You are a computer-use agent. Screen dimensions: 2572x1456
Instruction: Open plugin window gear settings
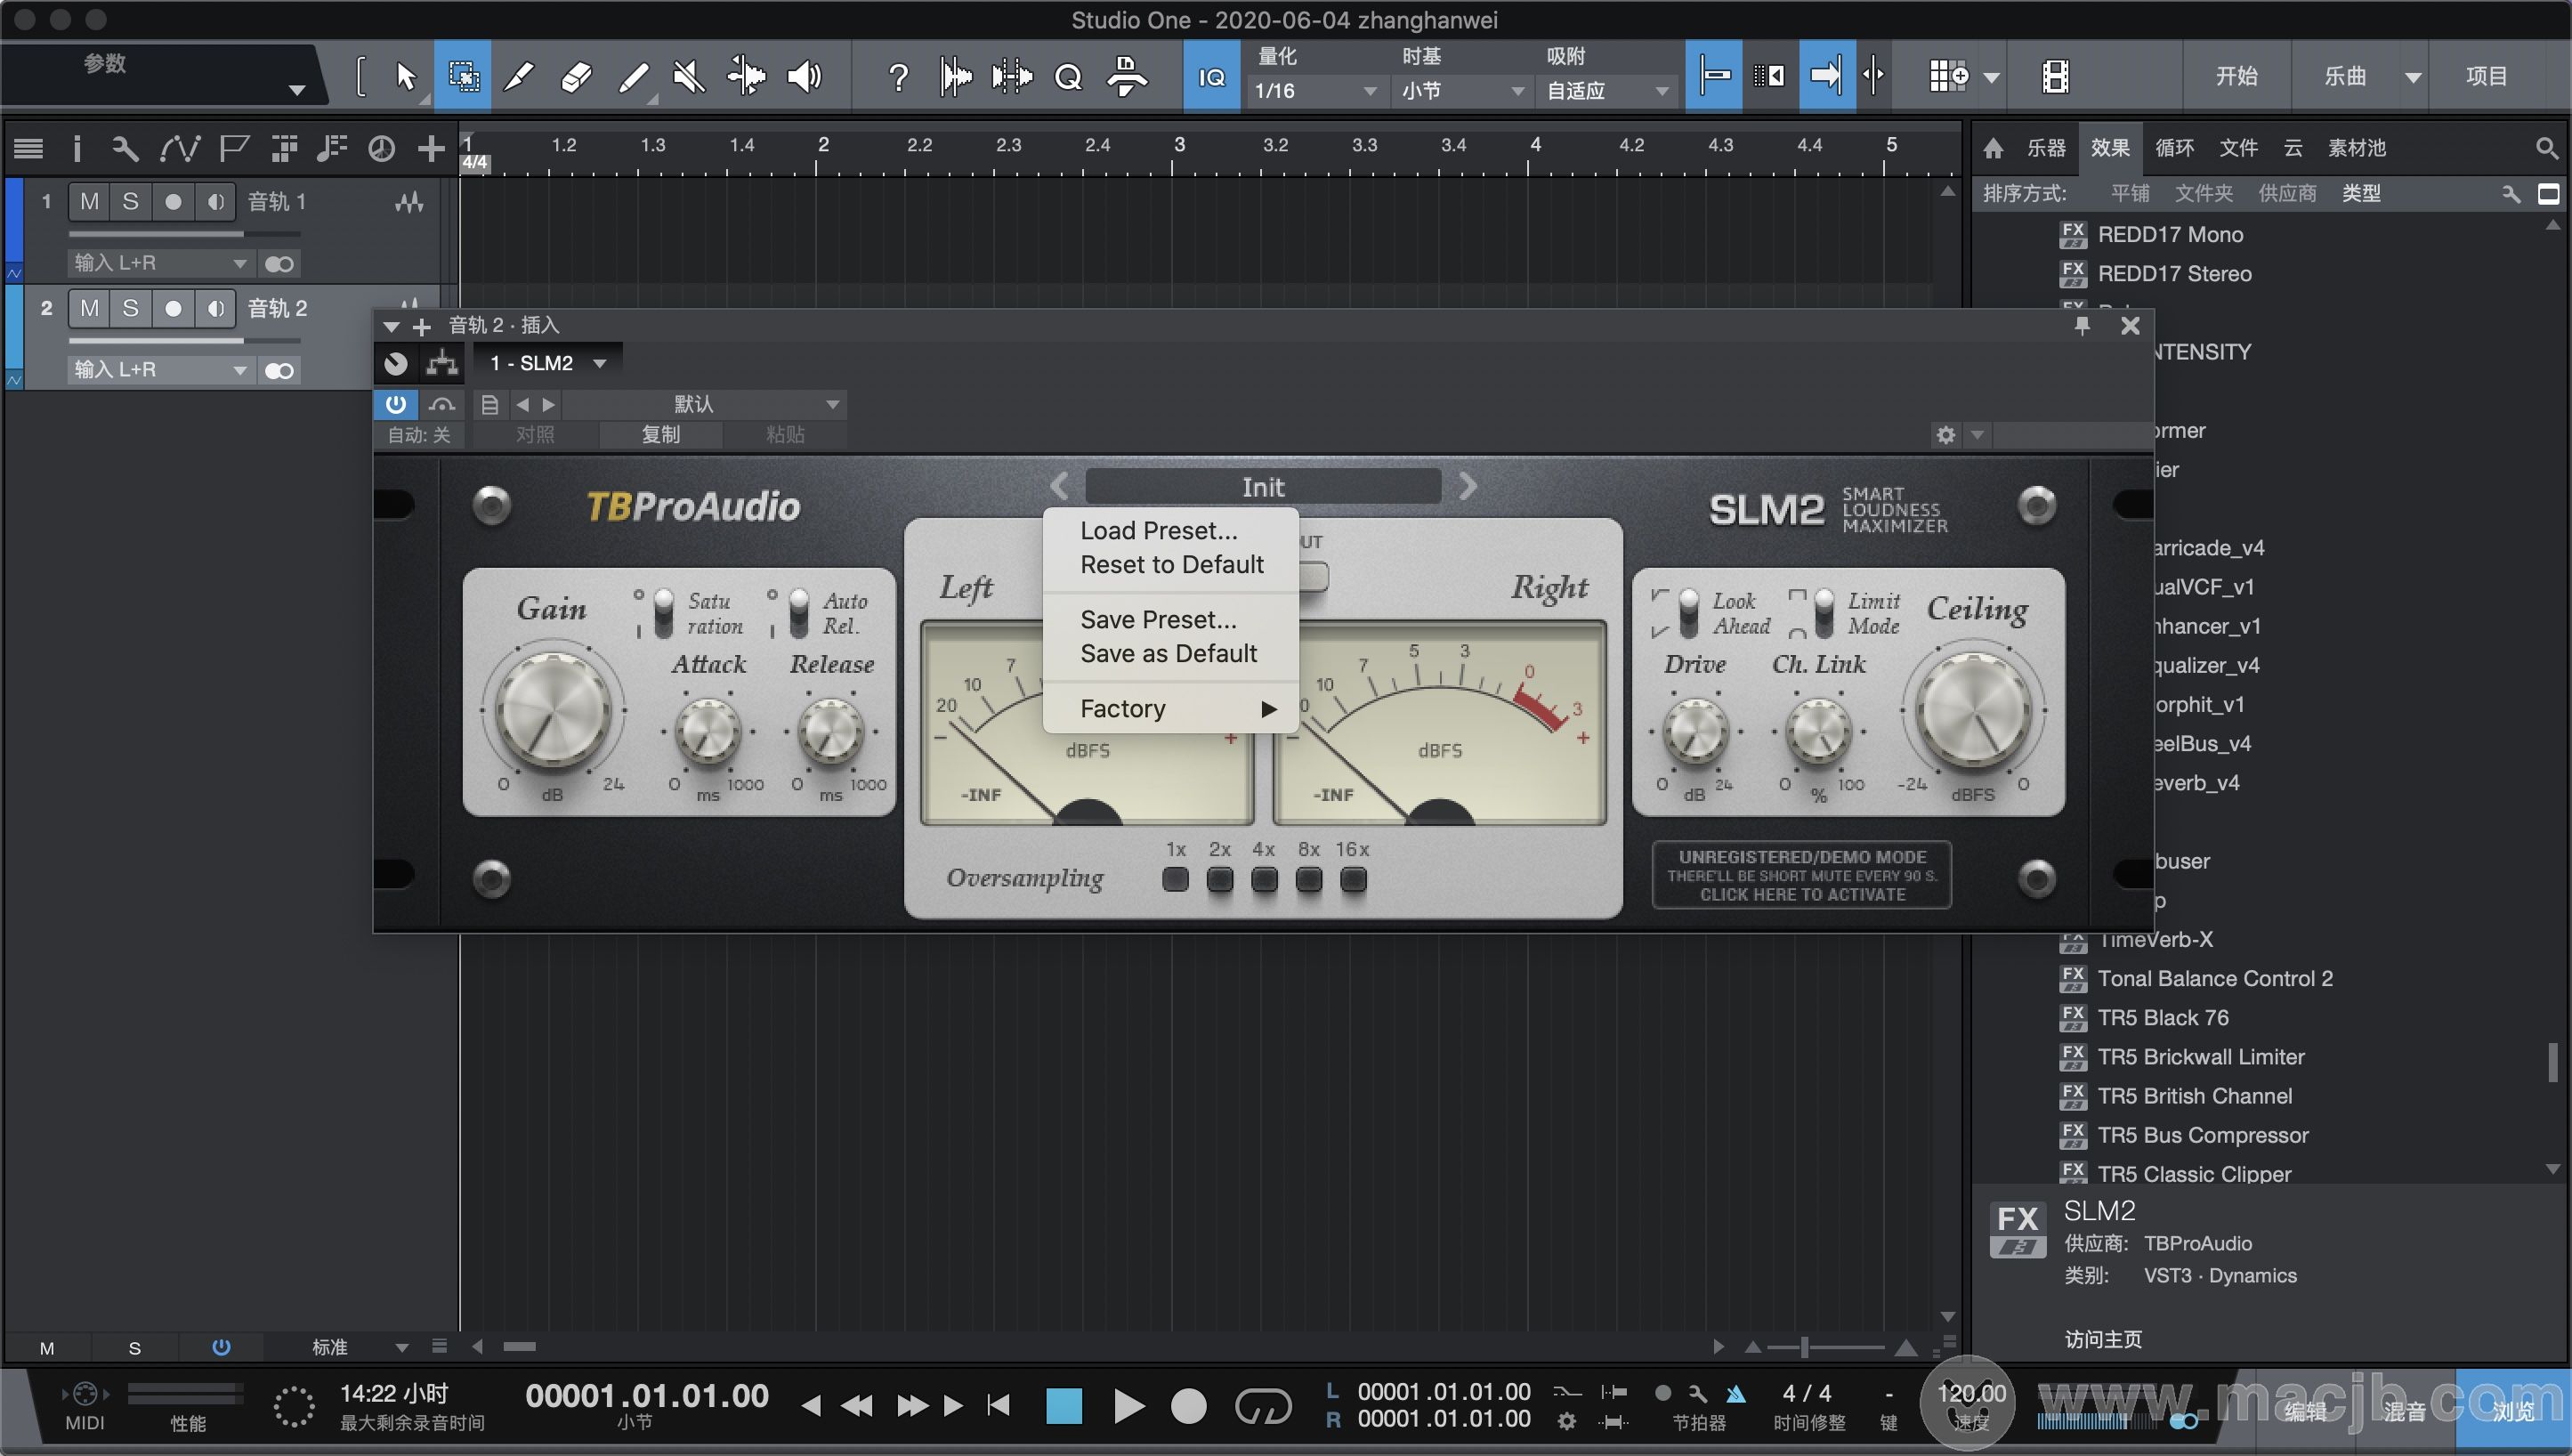(1945, 435)
